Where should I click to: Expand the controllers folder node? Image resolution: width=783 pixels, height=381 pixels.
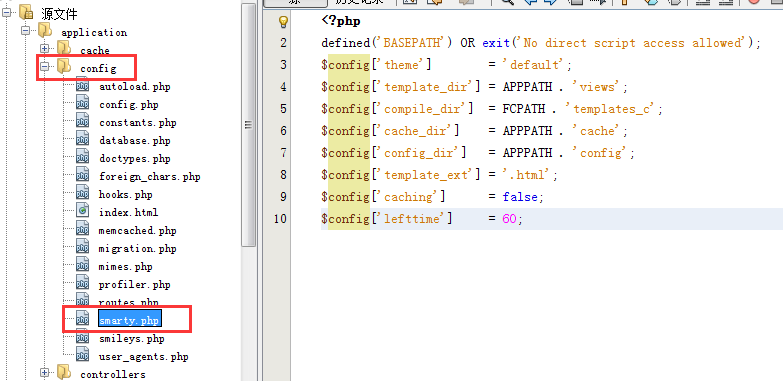(x=45, y=373)
